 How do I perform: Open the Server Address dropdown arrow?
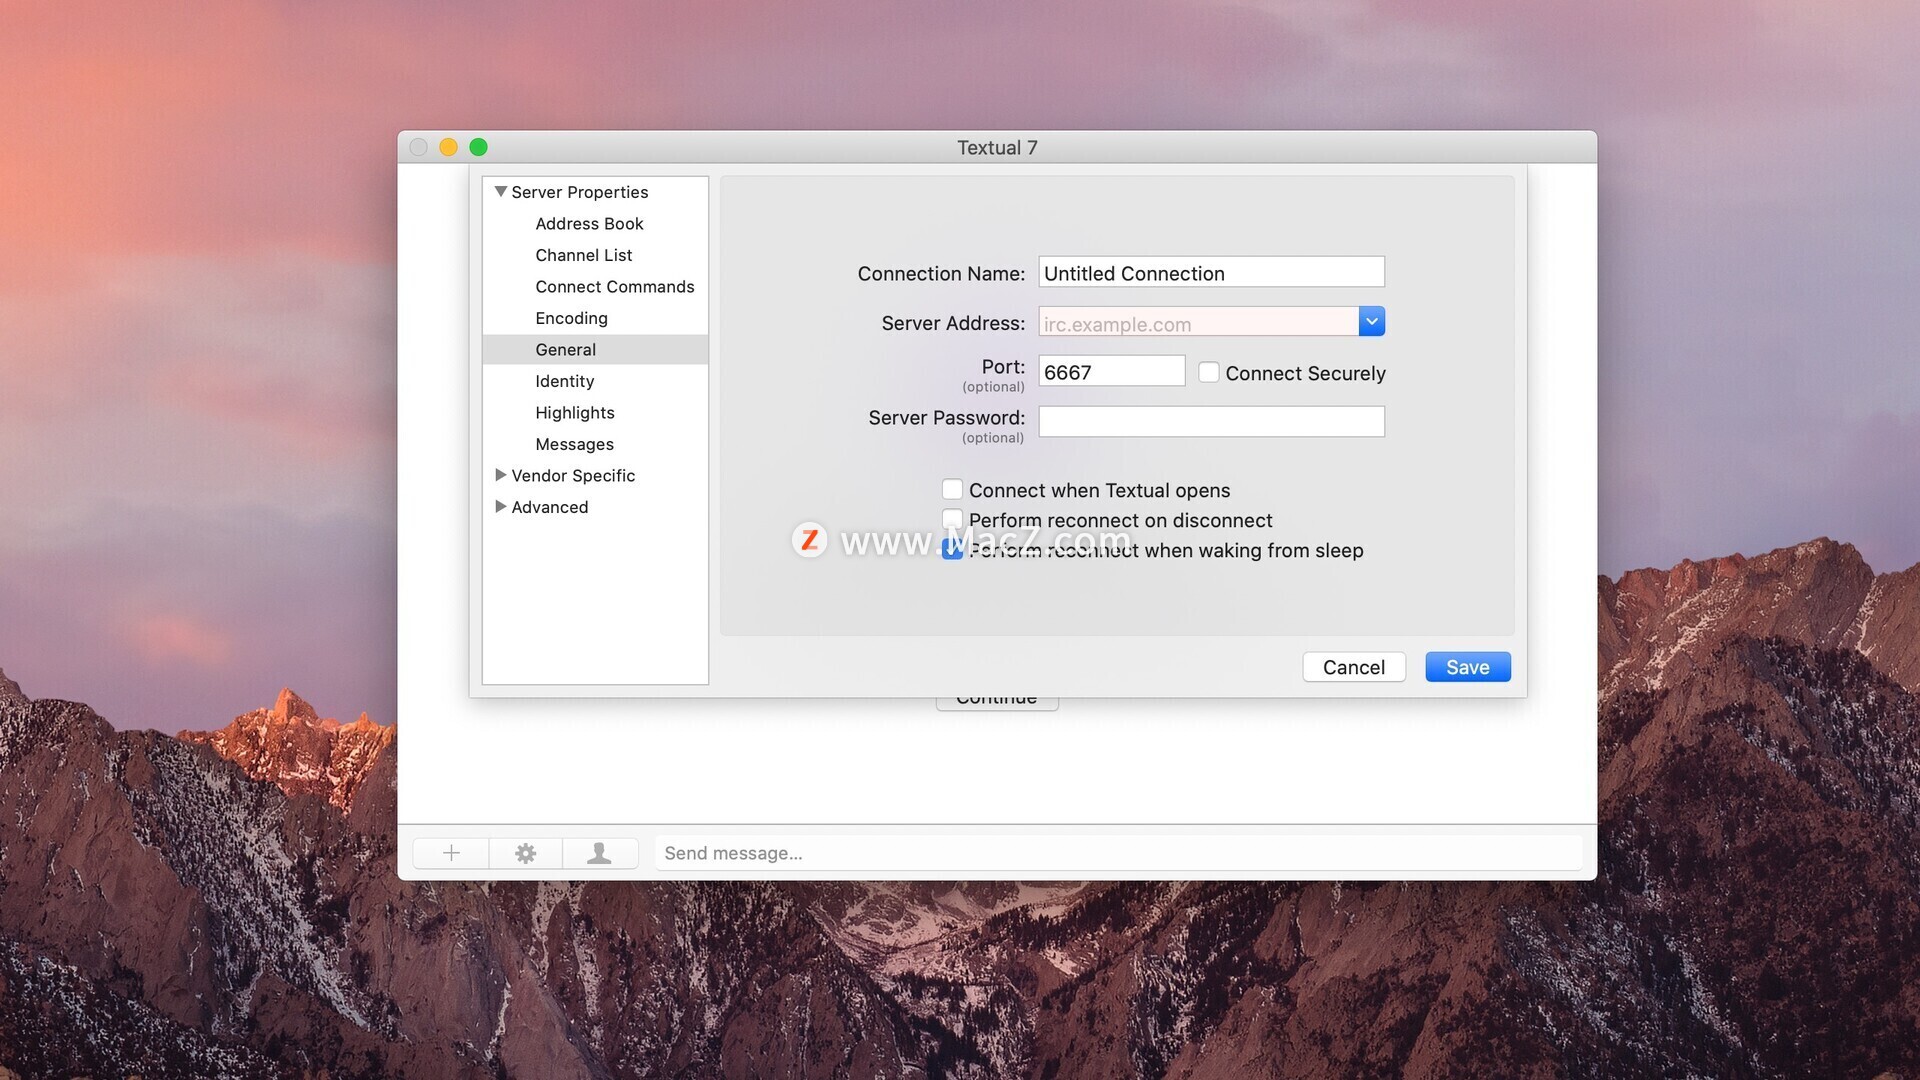pos(1372,321)
